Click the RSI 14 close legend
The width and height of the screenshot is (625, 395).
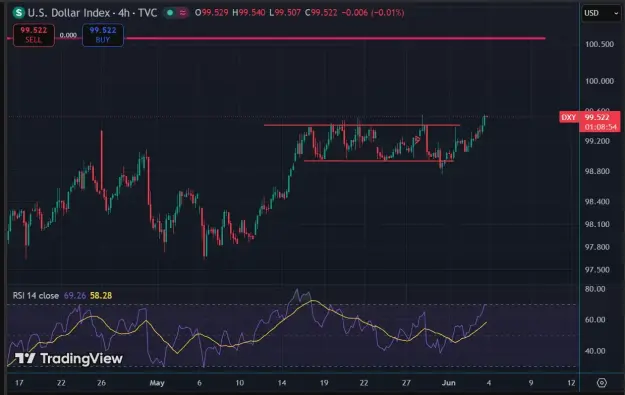(x=36, y=296)
